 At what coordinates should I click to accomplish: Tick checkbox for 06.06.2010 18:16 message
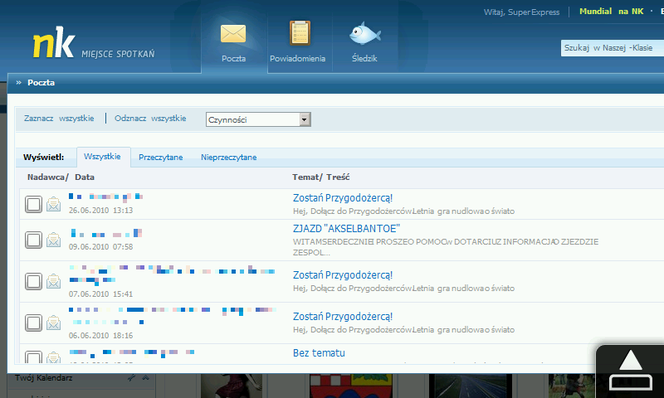tap(33, 323)
